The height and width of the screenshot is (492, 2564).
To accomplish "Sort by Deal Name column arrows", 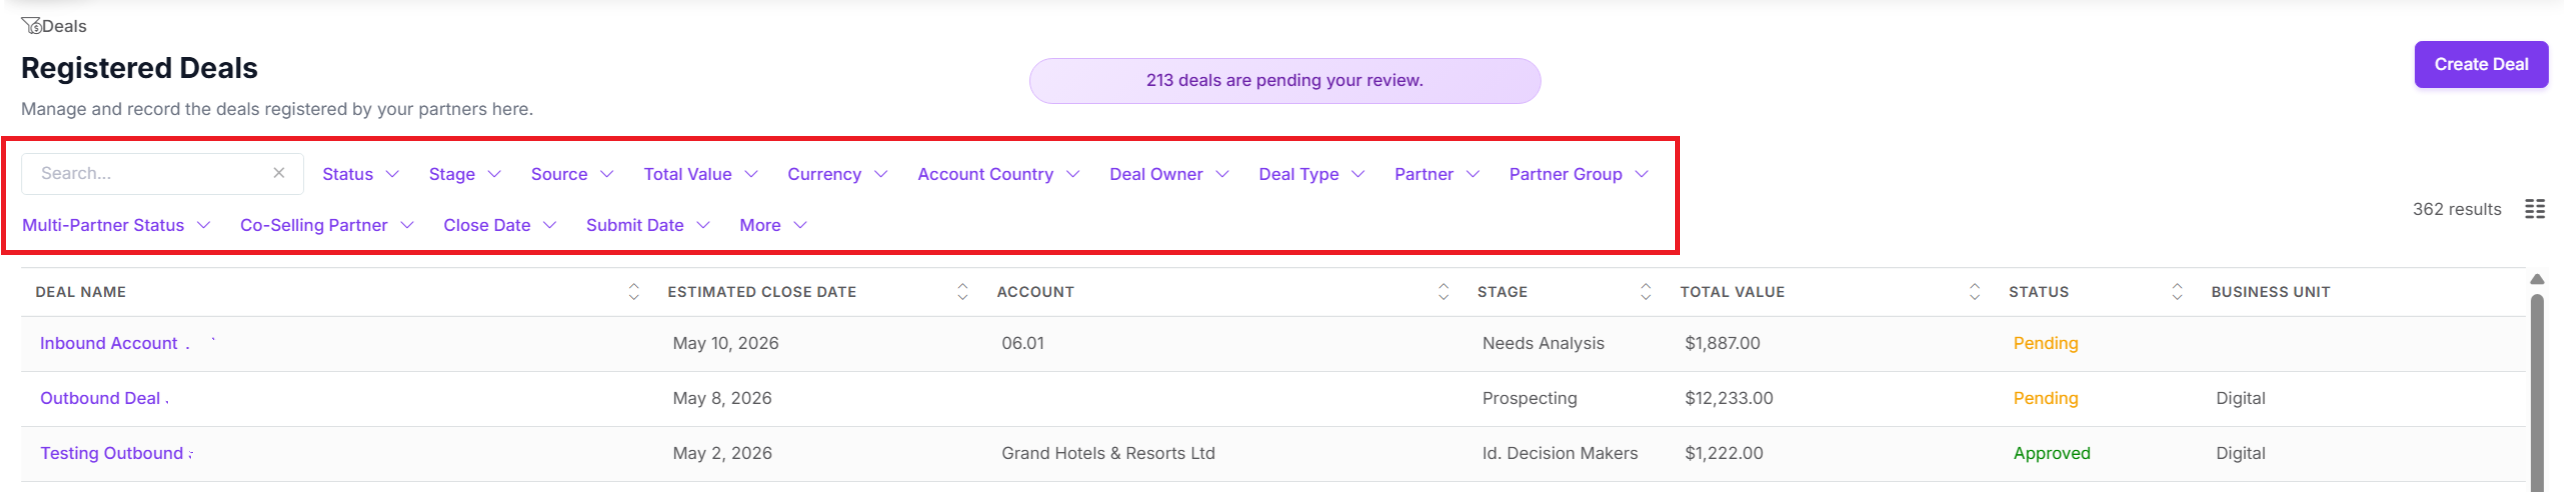I will [633, 291].
